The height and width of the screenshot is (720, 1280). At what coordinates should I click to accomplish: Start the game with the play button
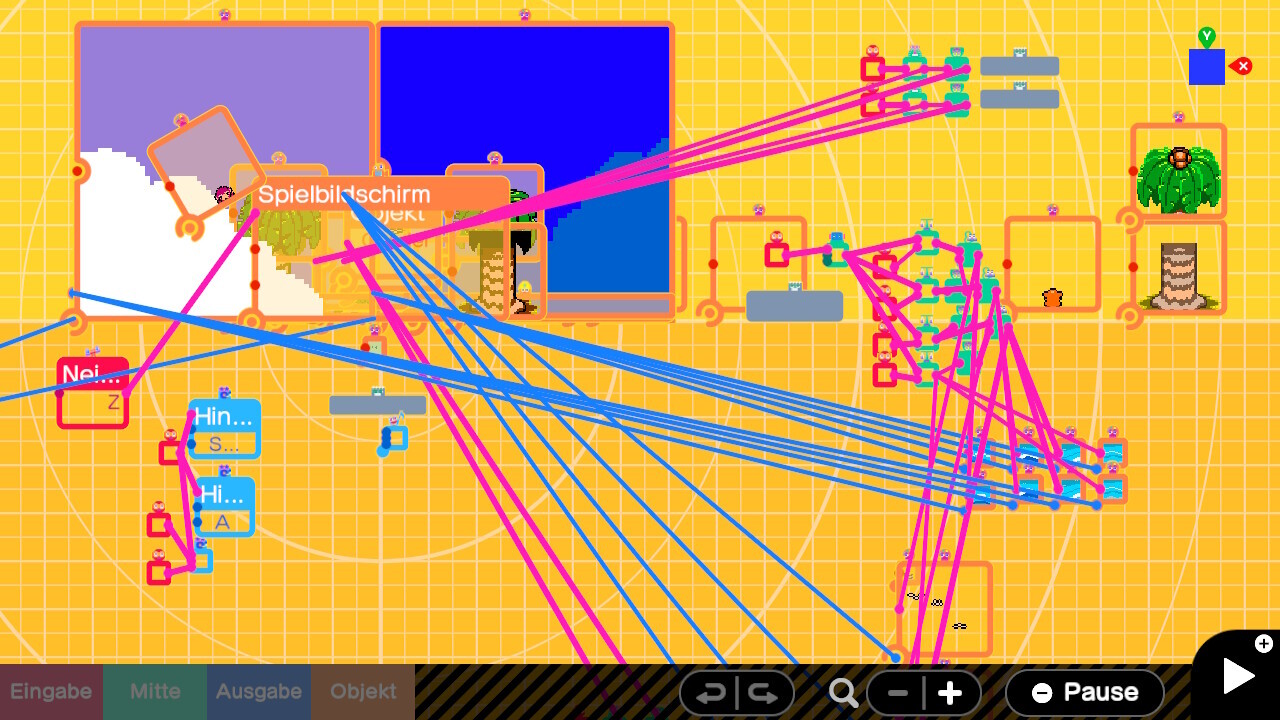tap(1238, 676)
